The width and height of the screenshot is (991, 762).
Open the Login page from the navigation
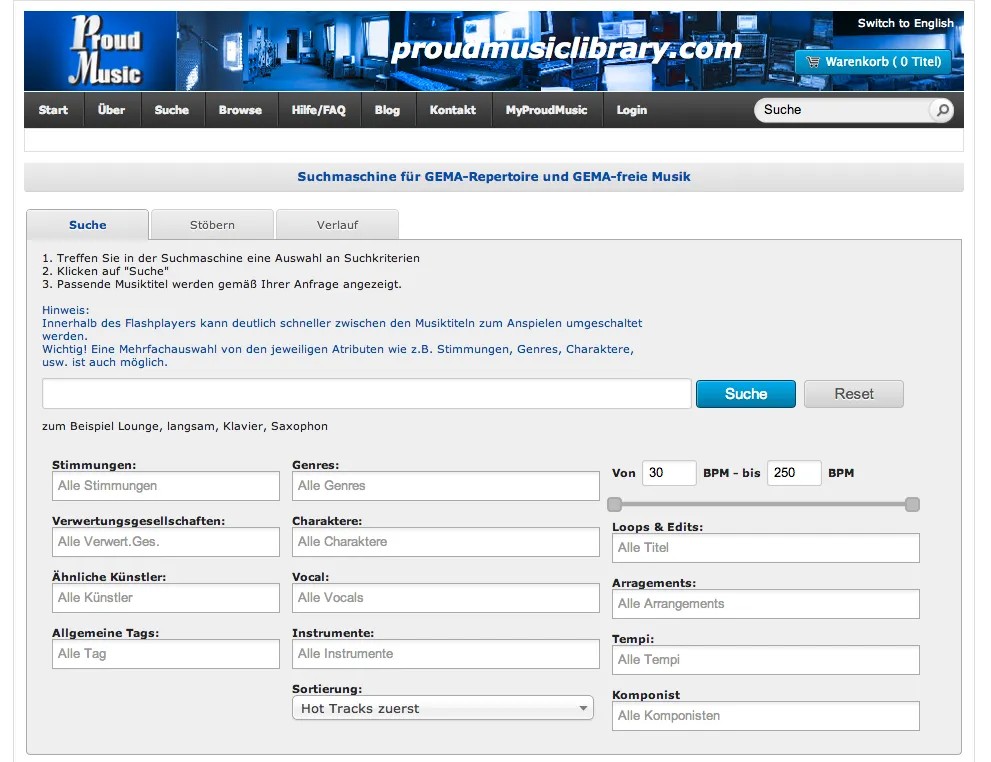[631, 110]
